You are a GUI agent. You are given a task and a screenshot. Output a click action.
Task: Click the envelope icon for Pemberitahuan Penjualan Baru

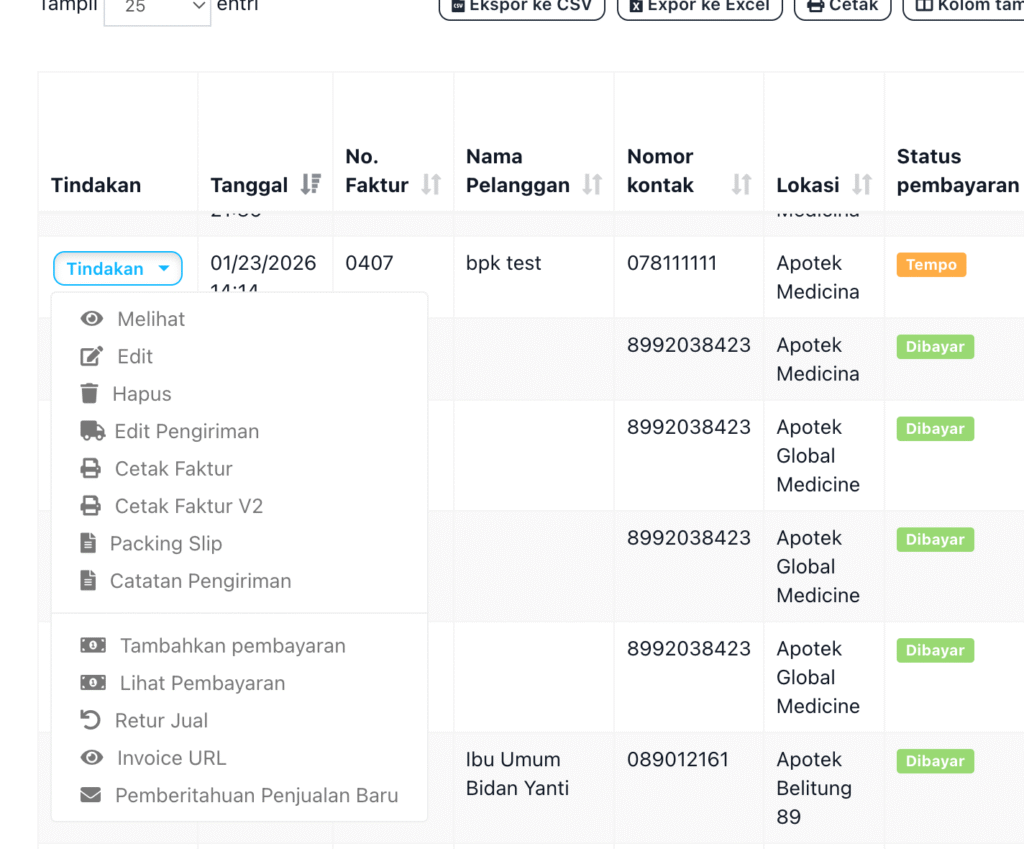91,796
